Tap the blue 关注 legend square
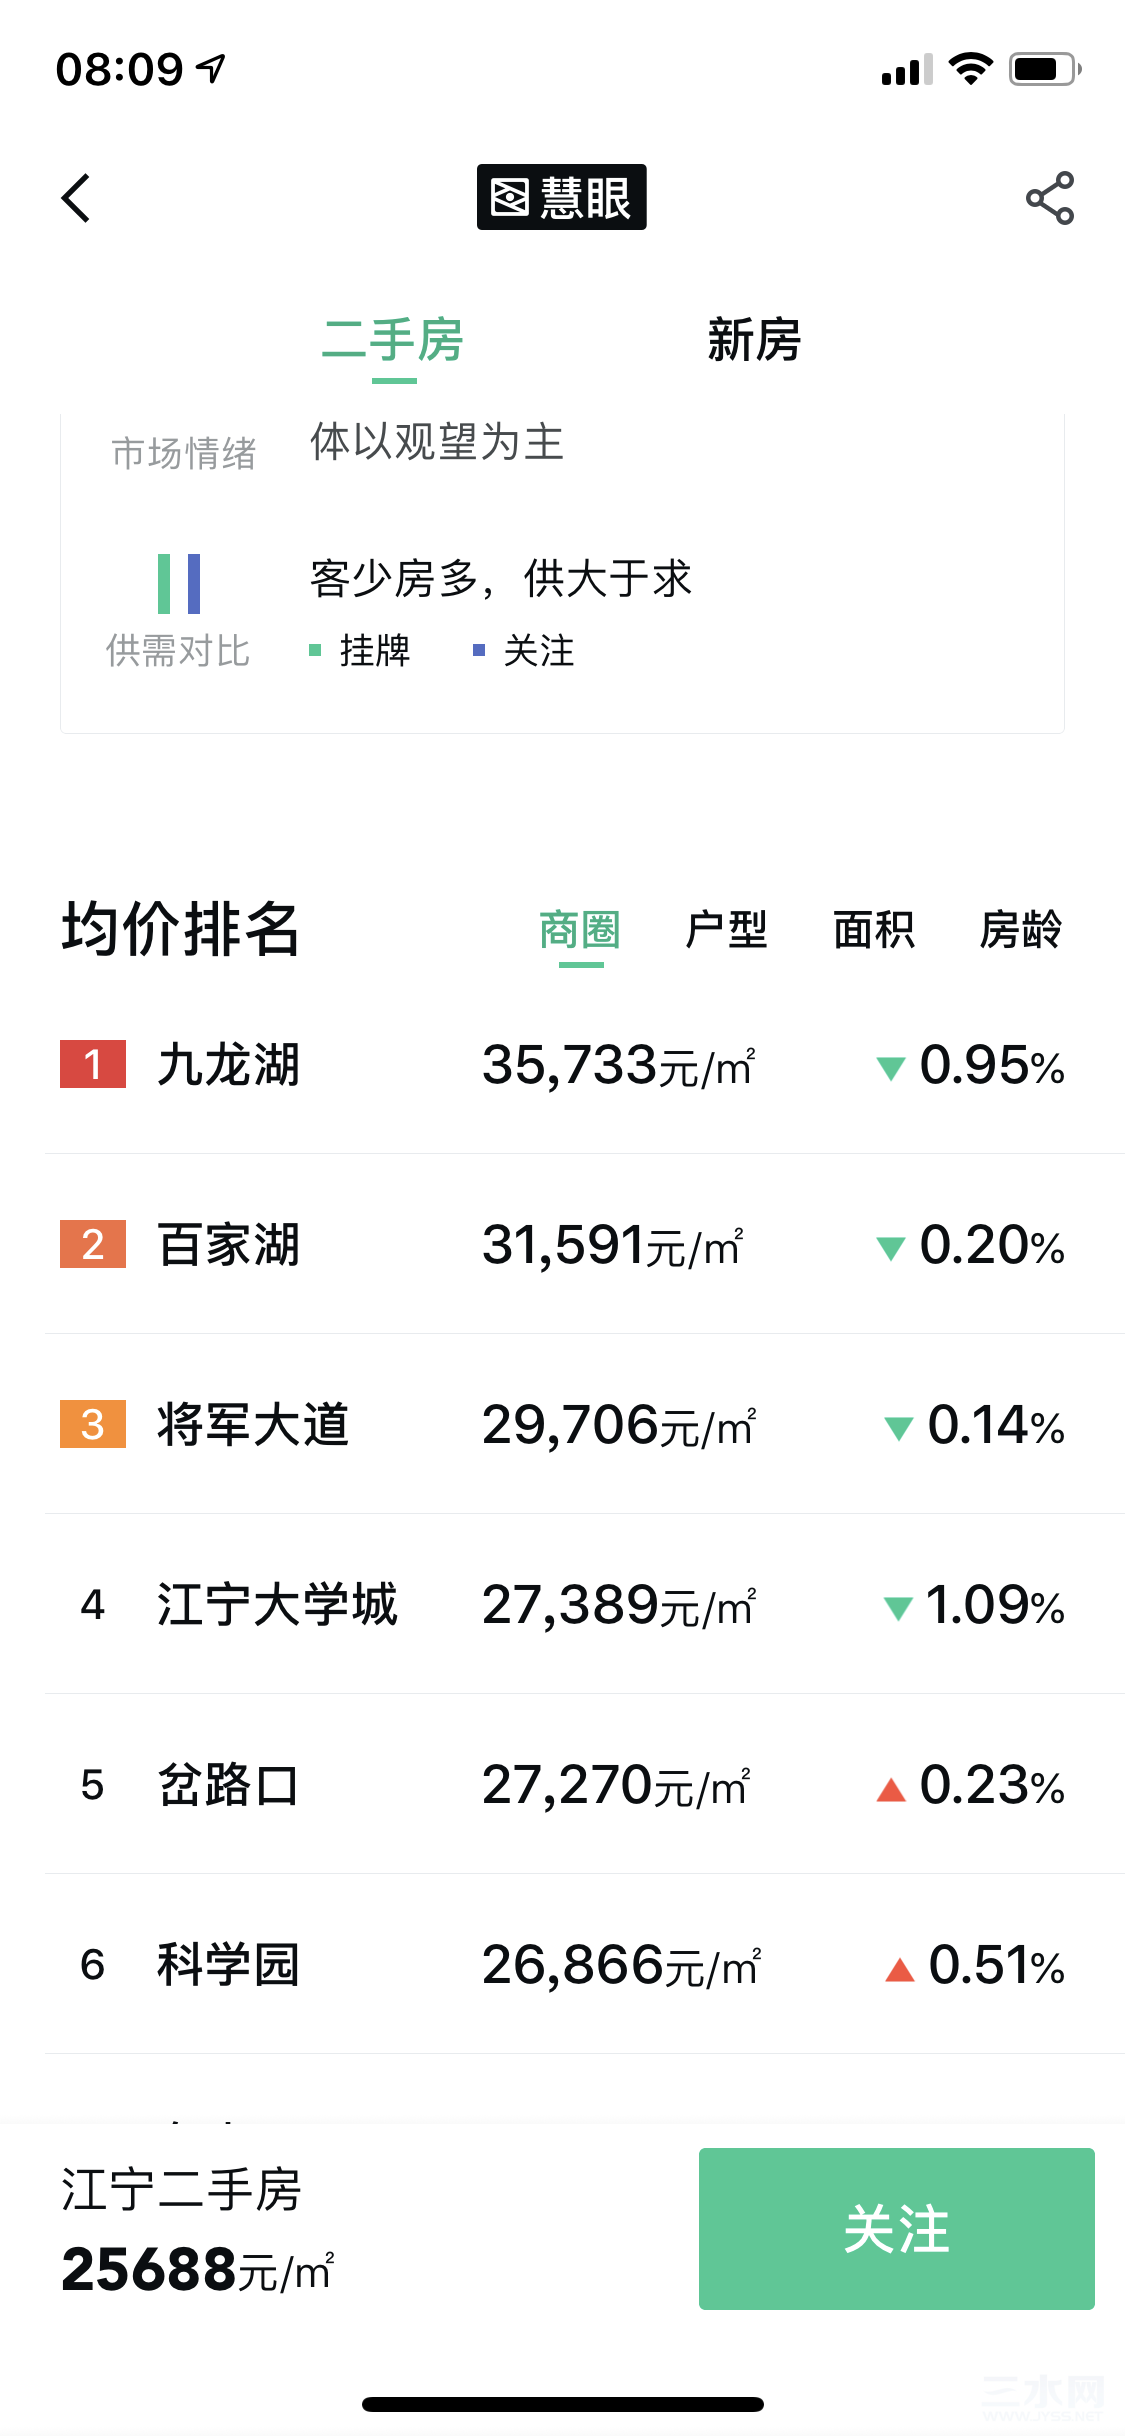 pos(479,651)
